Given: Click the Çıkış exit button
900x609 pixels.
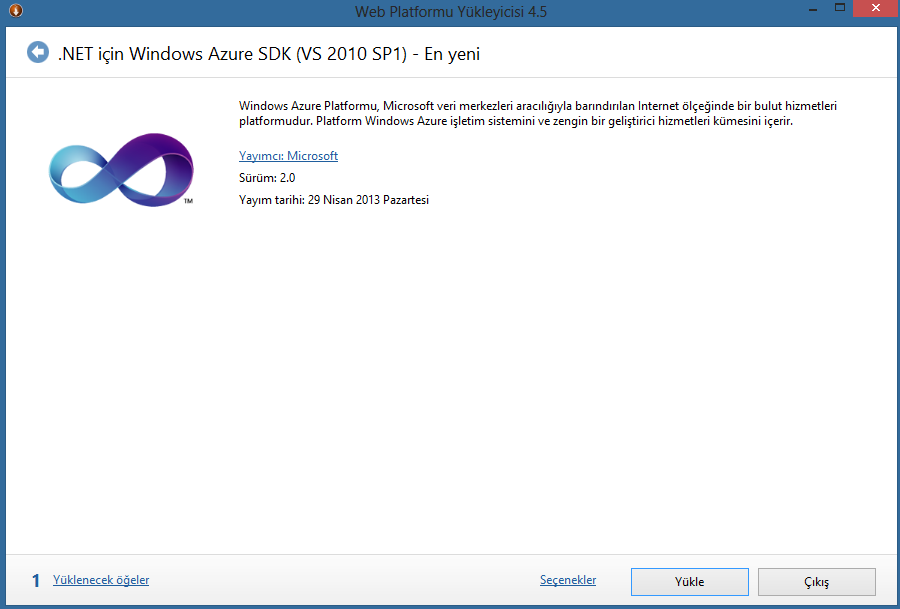Looking at the screenshot, I should coord(817,582).
